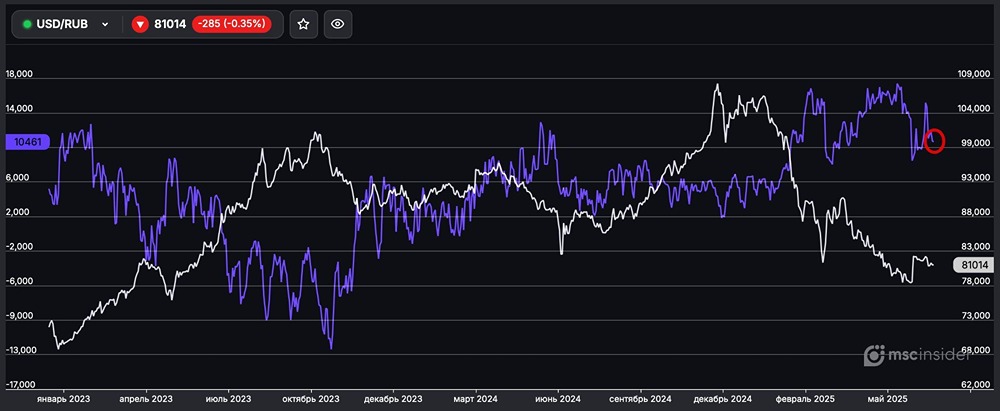Click the декабрь 2024 time axis label

click(723, 399)
